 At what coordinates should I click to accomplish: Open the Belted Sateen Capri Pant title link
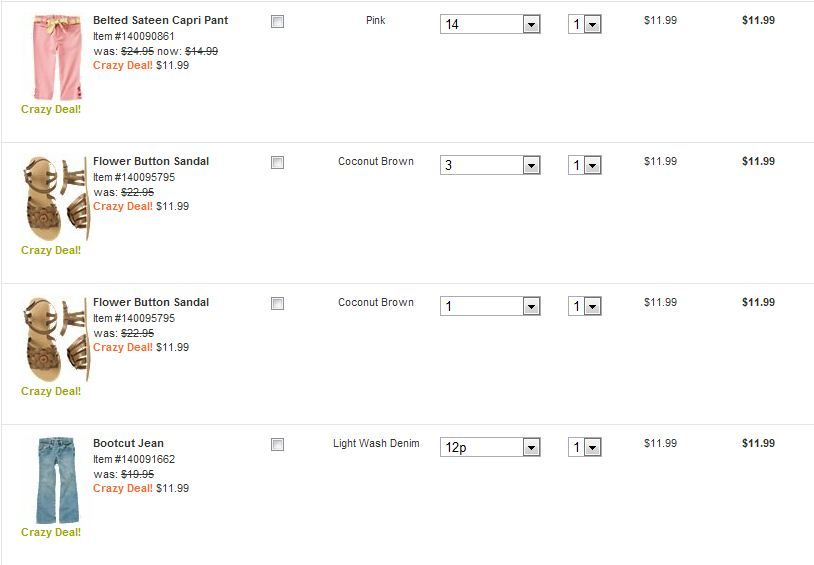160,20
